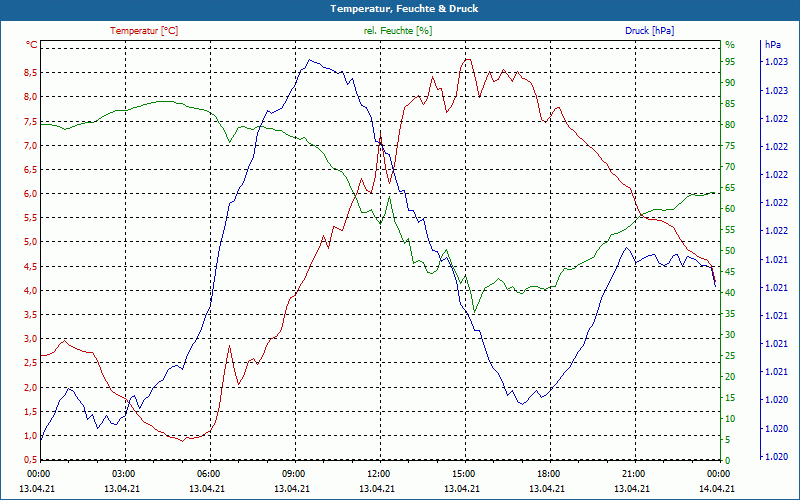Click the "3,5" temperature axis tick
Viewport: 800px width, 500px height.
click(30, 315)
